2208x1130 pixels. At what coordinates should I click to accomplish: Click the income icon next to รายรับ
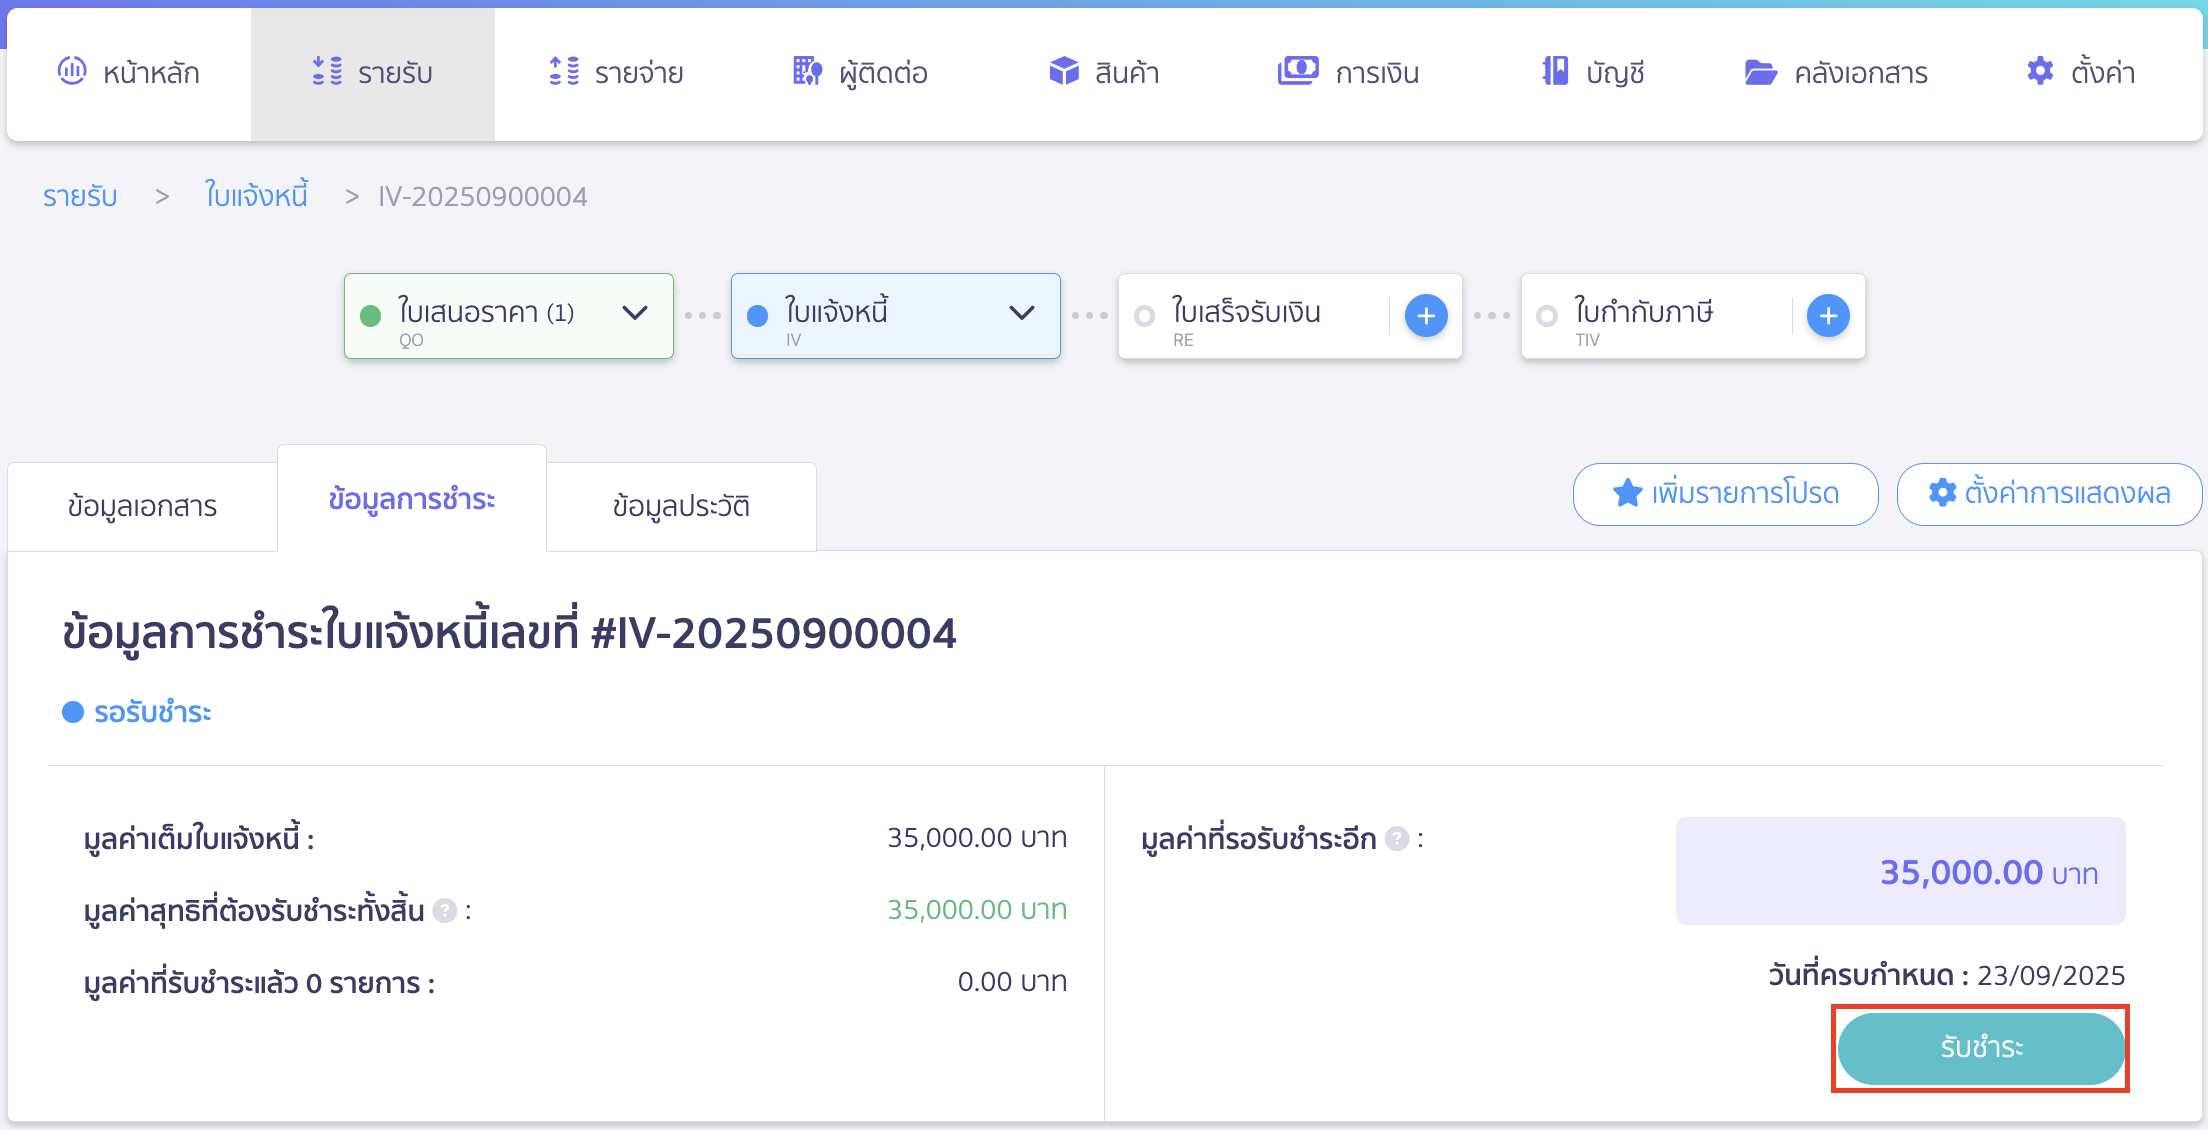[x=327, y=71]
